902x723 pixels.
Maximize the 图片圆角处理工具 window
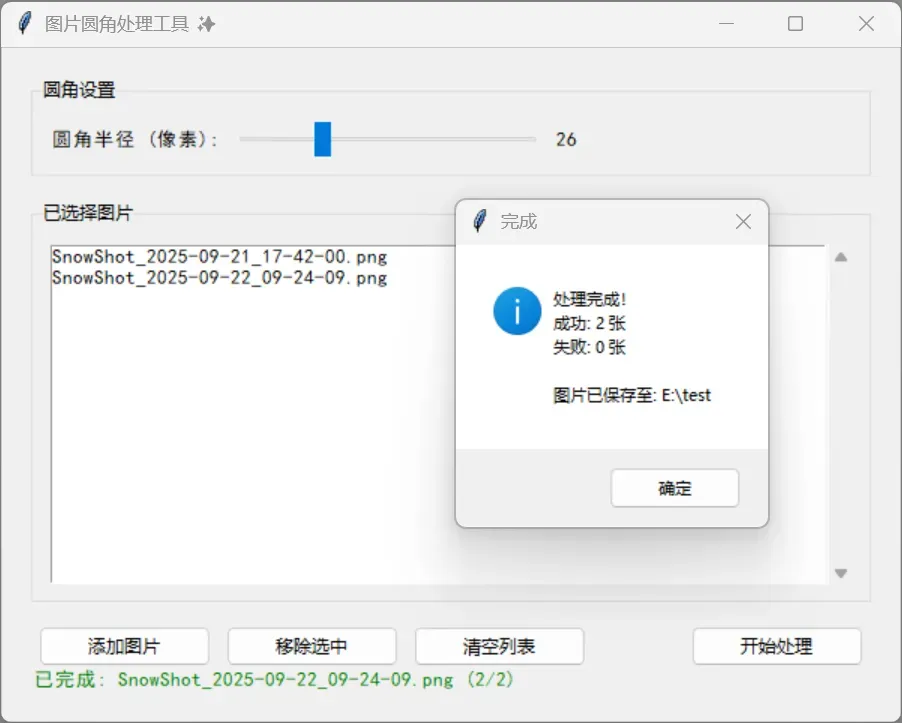tap(796, 24)
